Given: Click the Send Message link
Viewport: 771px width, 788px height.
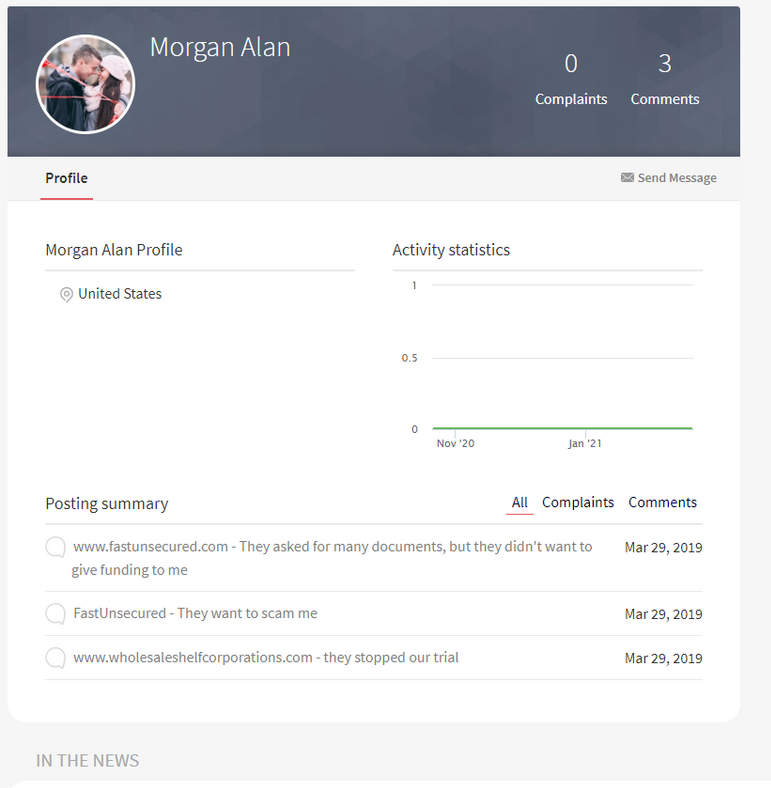Looking at the screenshot, I should pos(677,178).
